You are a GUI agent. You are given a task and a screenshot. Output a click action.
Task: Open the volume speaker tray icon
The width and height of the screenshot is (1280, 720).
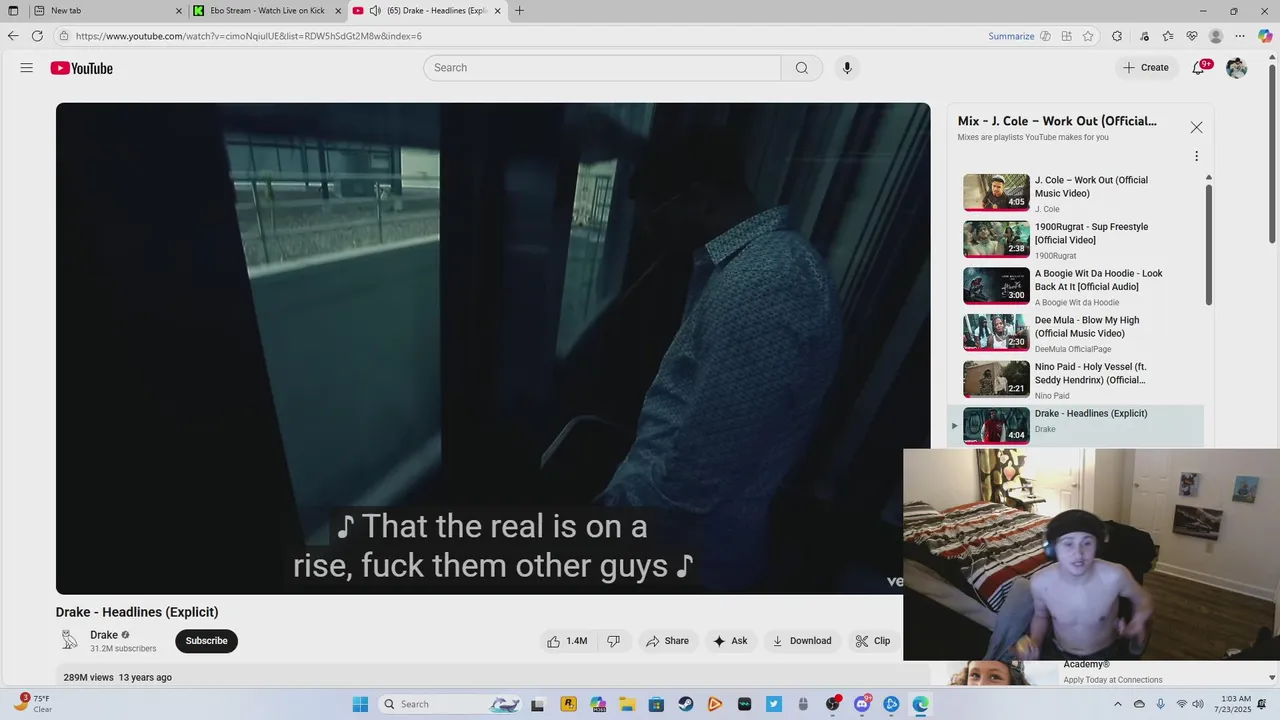pyautogui.click(x=1199, y=704)
